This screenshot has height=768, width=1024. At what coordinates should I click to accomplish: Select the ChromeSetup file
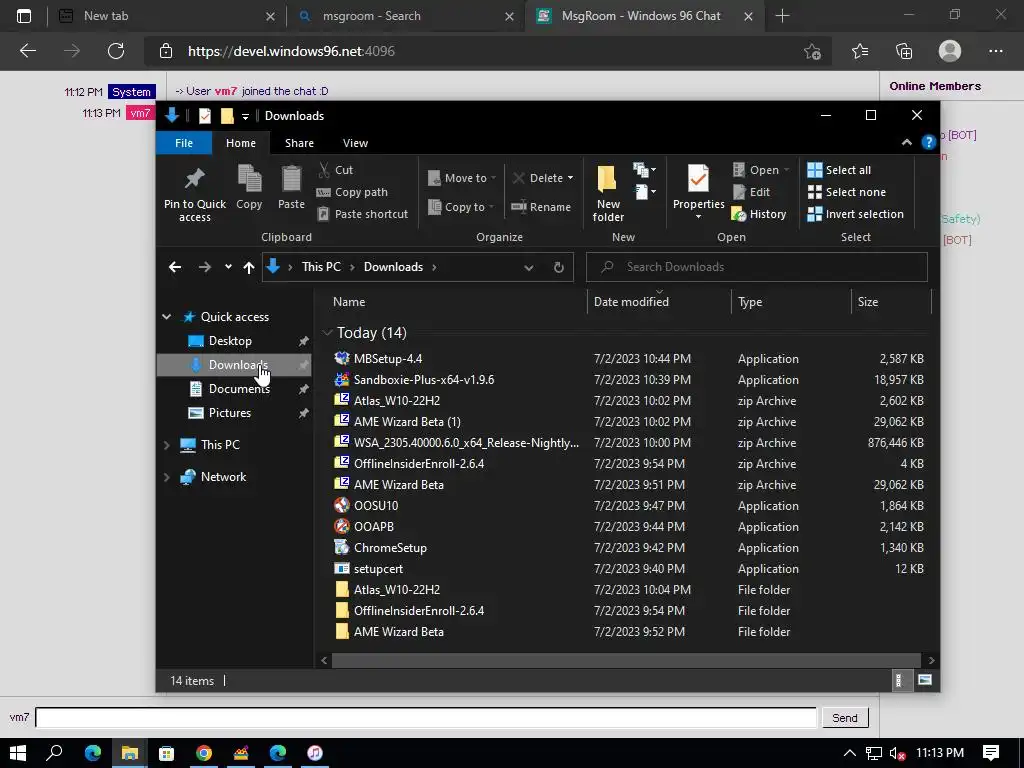click(390, 547)
